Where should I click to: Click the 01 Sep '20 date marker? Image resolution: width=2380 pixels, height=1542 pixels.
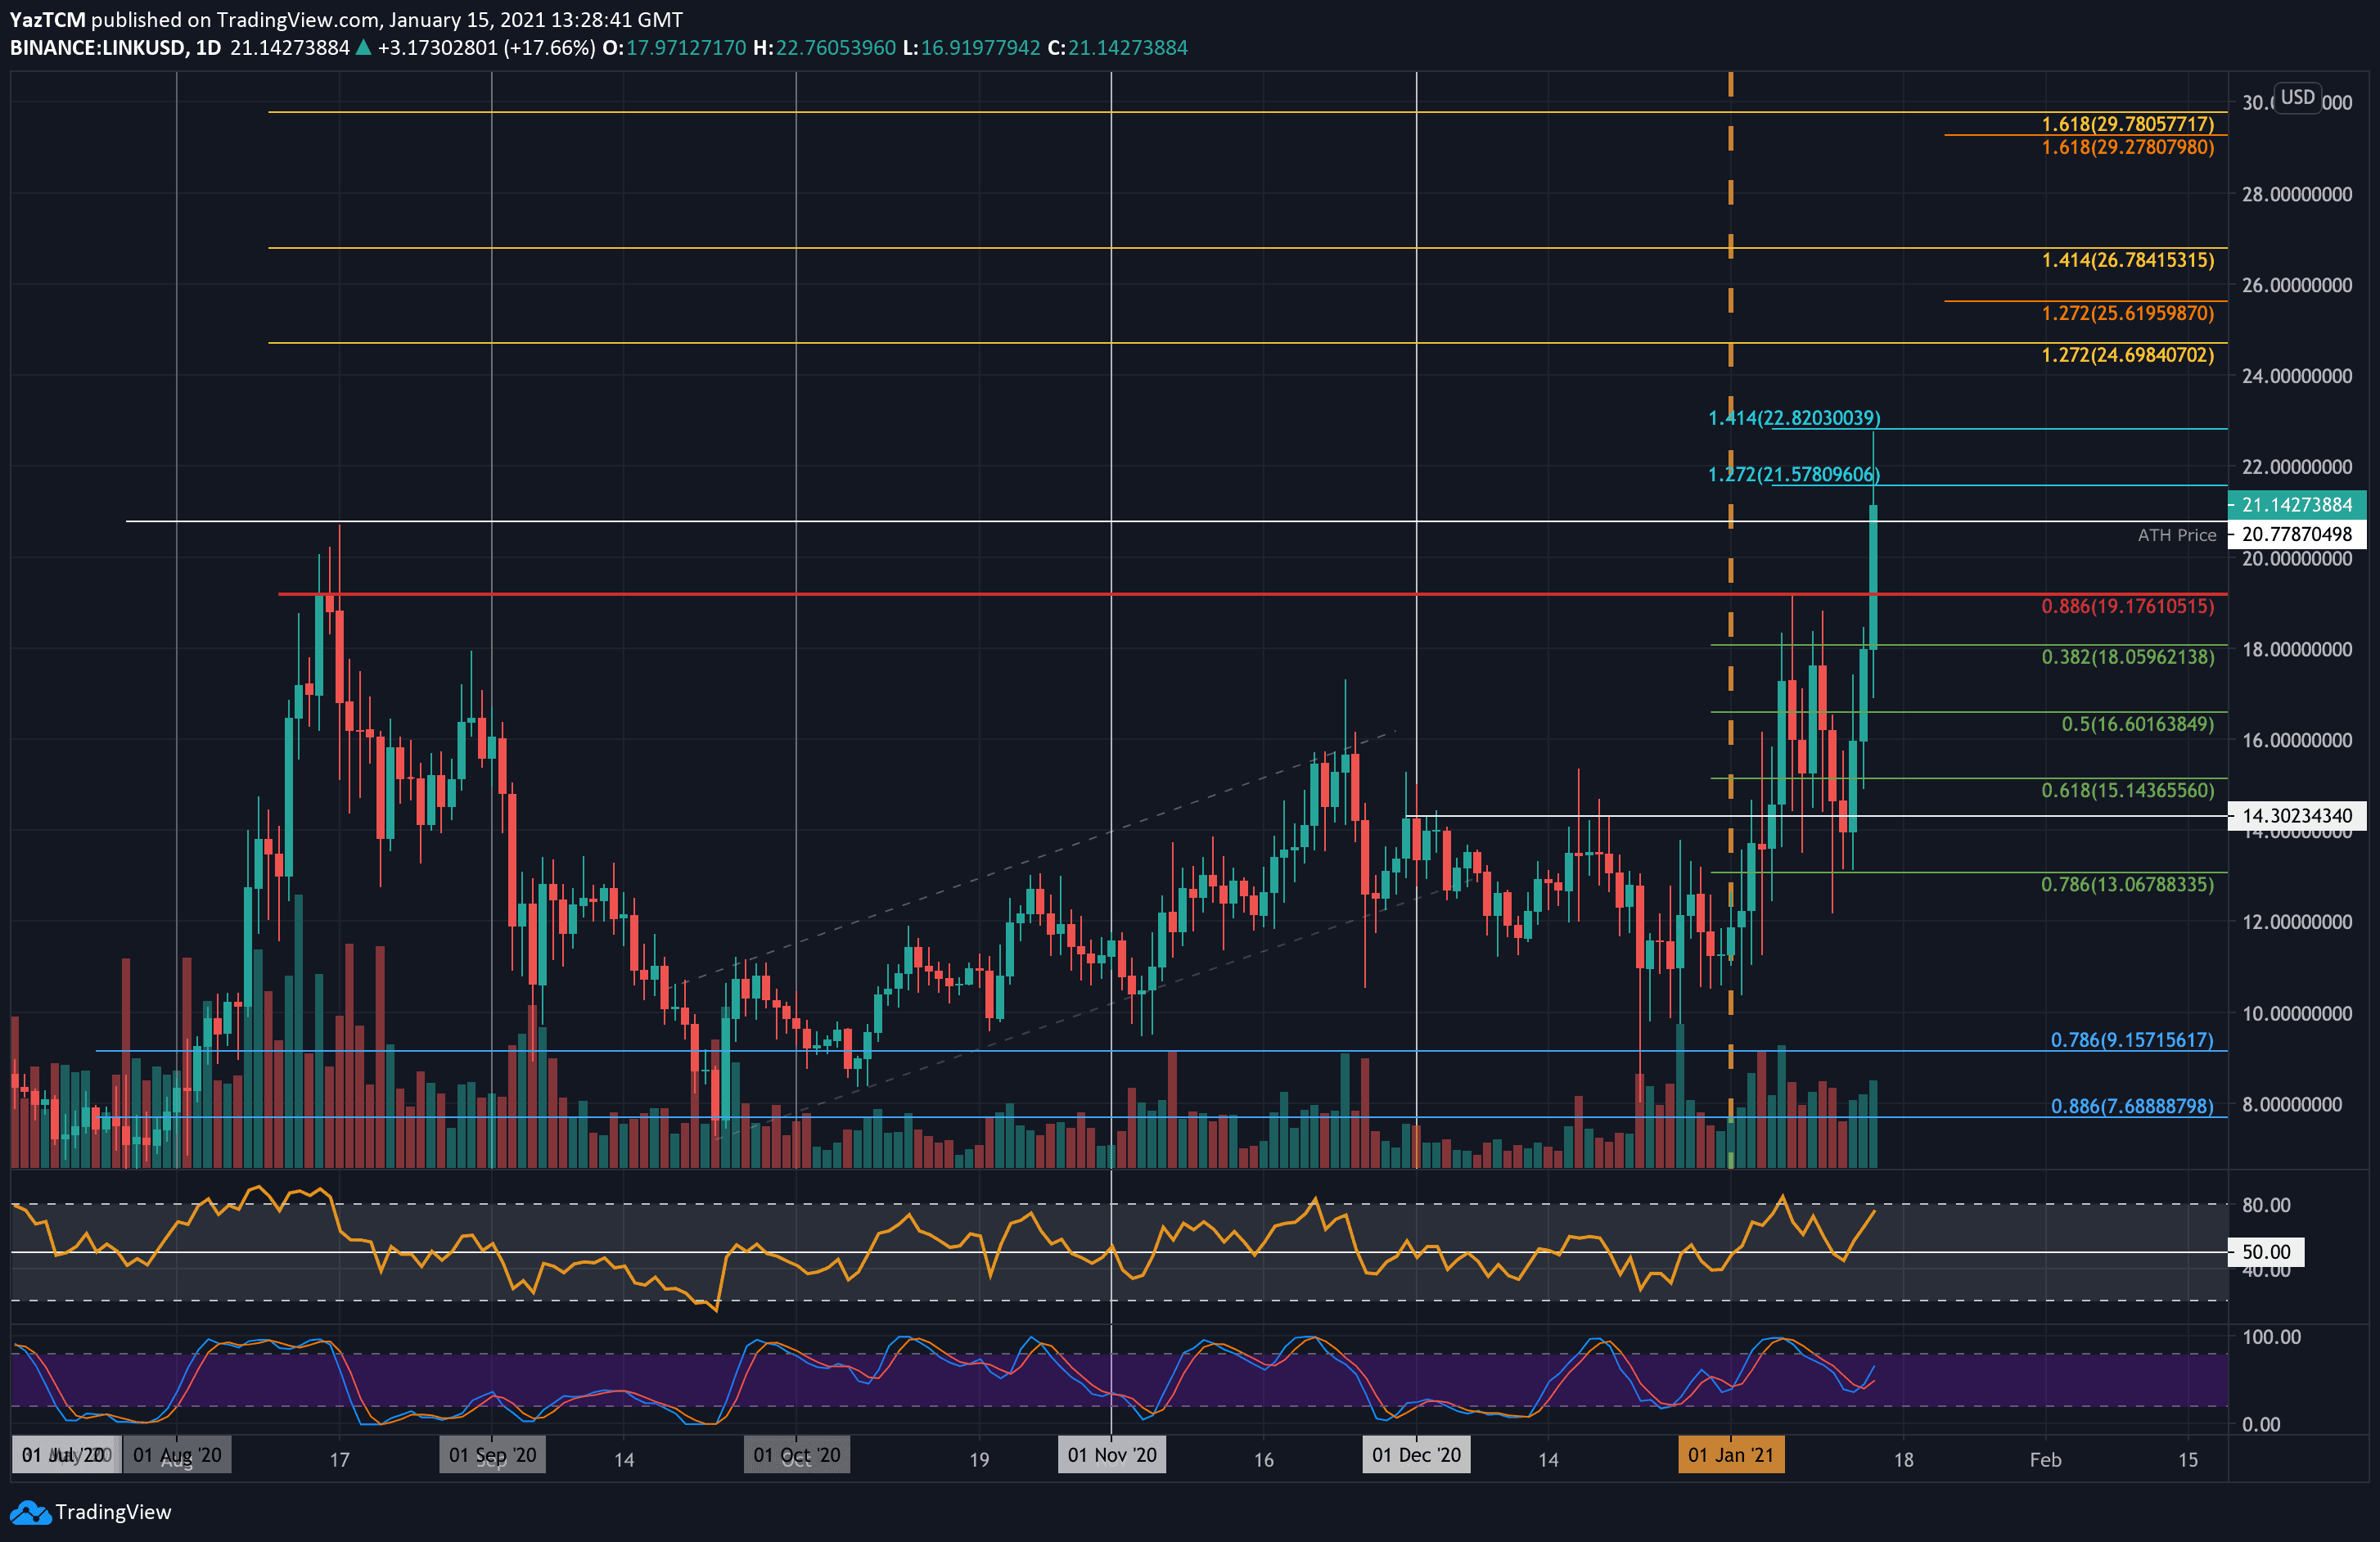coord(492,1455)
